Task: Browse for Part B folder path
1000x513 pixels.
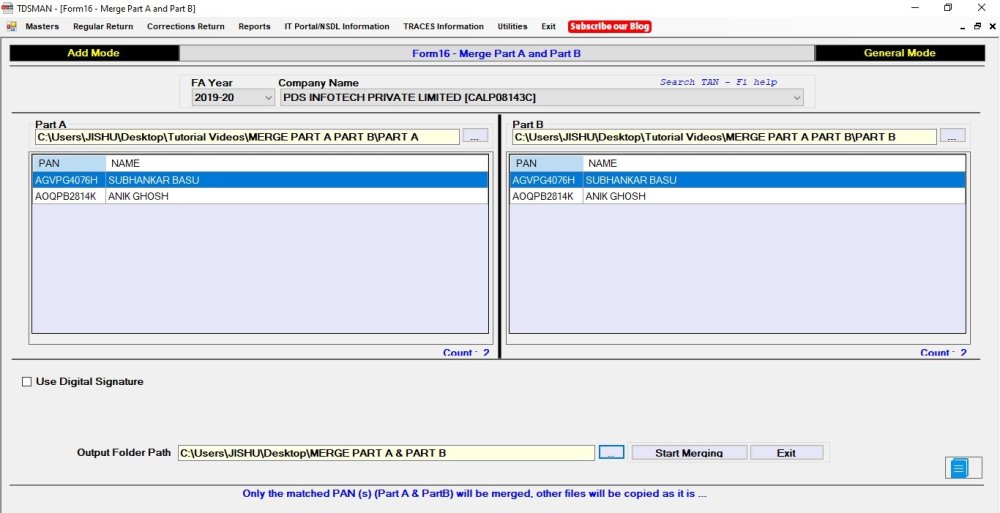Action: click(x=953, y=136)
